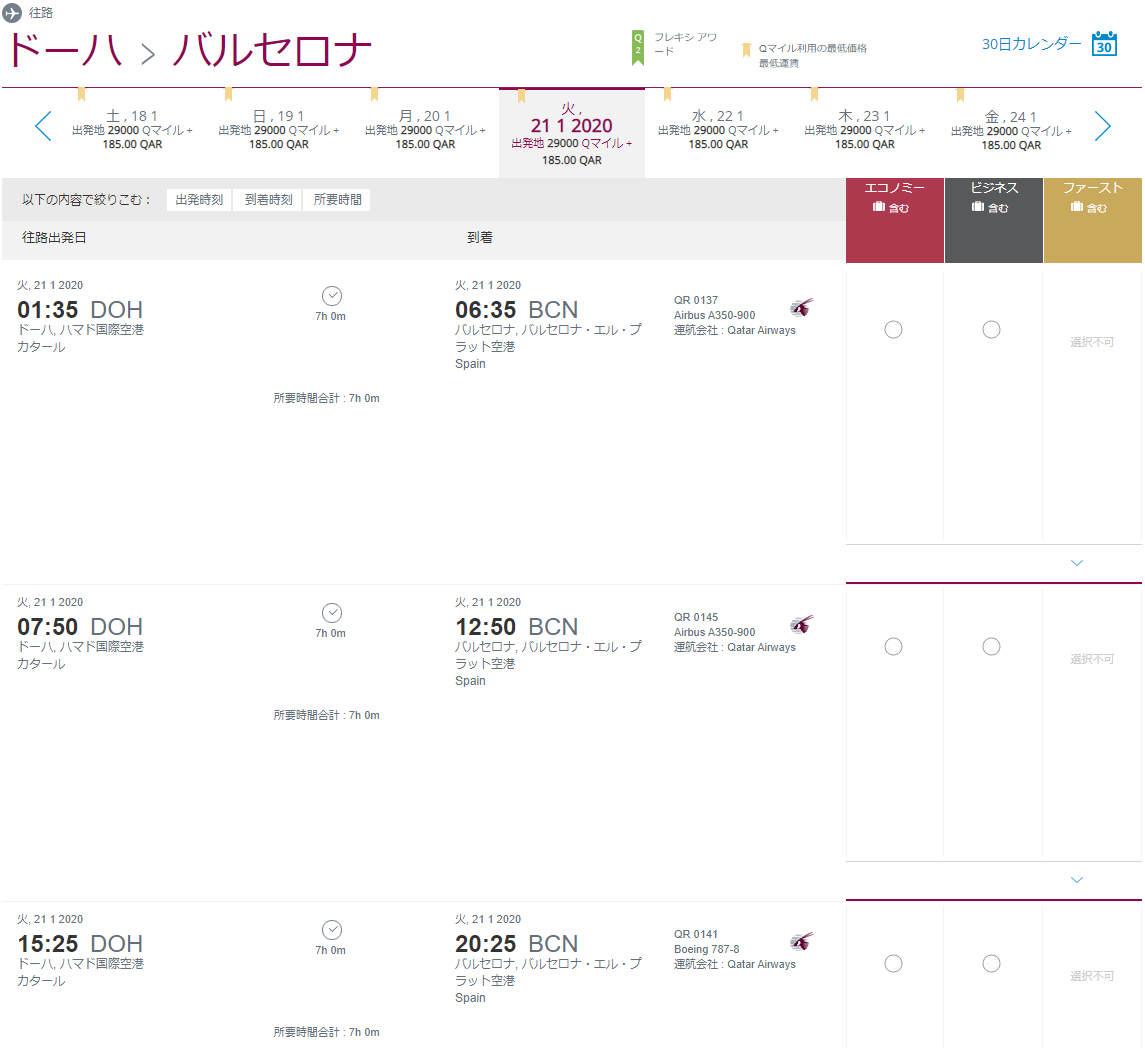Filter by 所要時間 duration
1145x1048 pixels.
click(337, 200)
